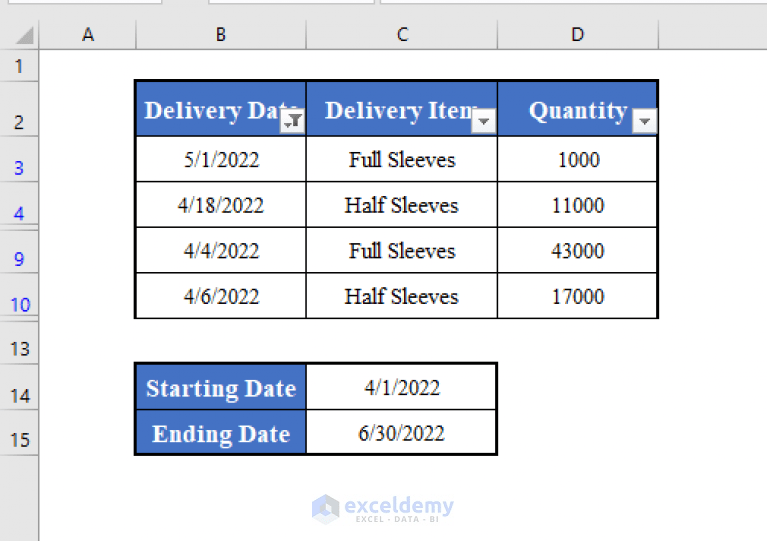Open the Delivery Item filter dropdown
767x541 pixels.
click(x=484, y=121)
